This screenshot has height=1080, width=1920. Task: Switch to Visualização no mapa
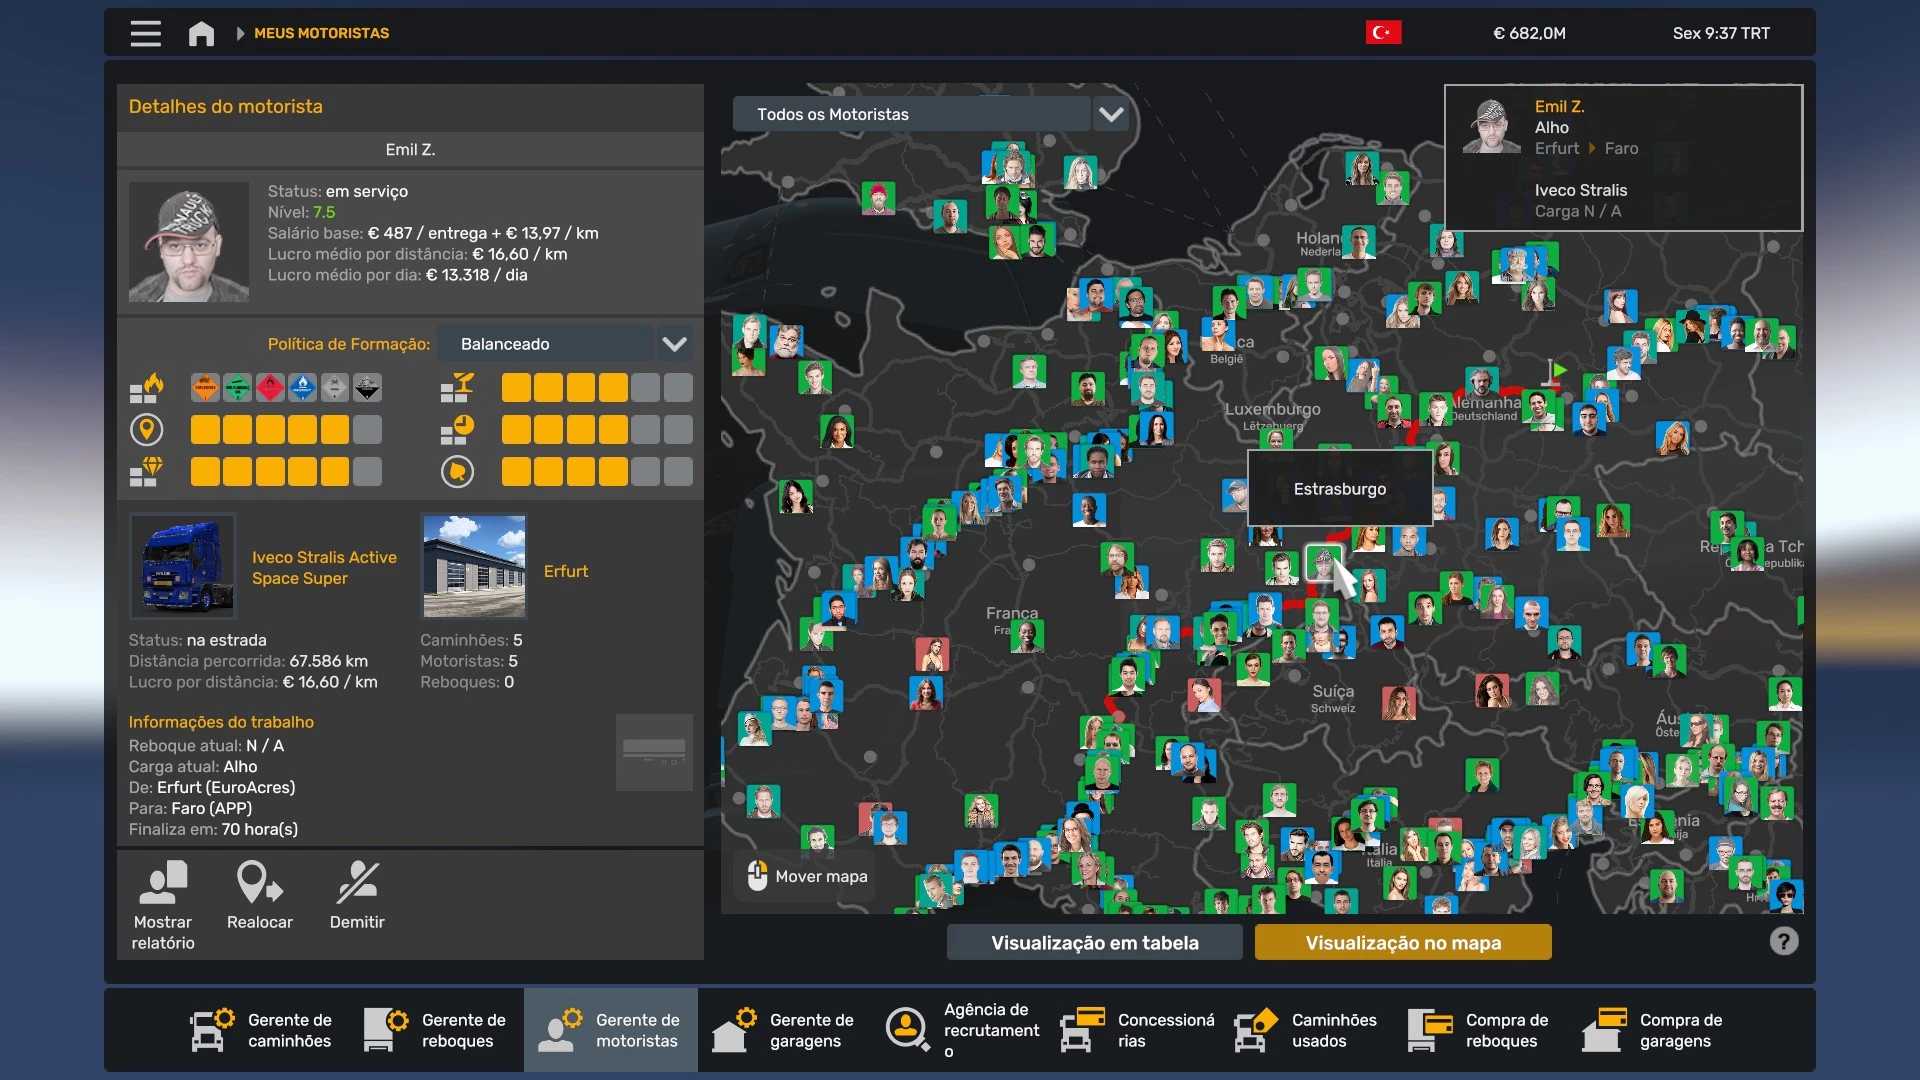(1402, 942)
